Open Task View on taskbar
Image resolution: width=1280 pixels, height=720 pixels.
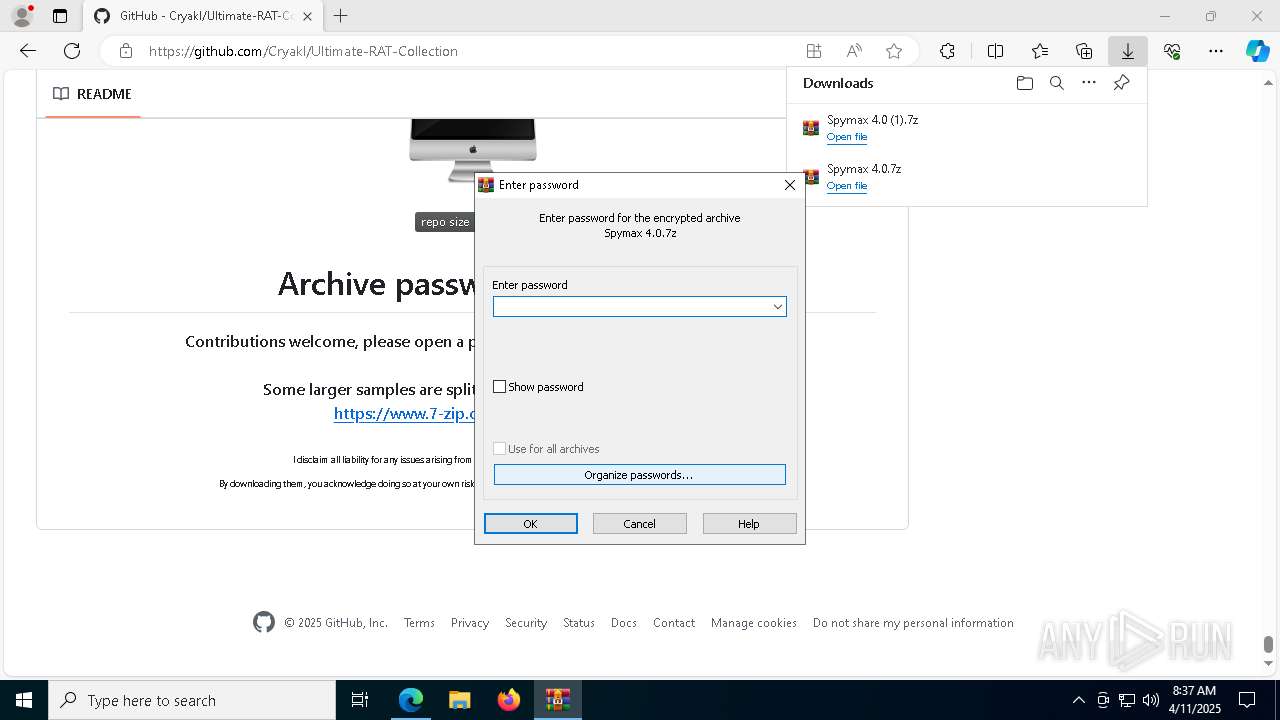coord(360,700)
